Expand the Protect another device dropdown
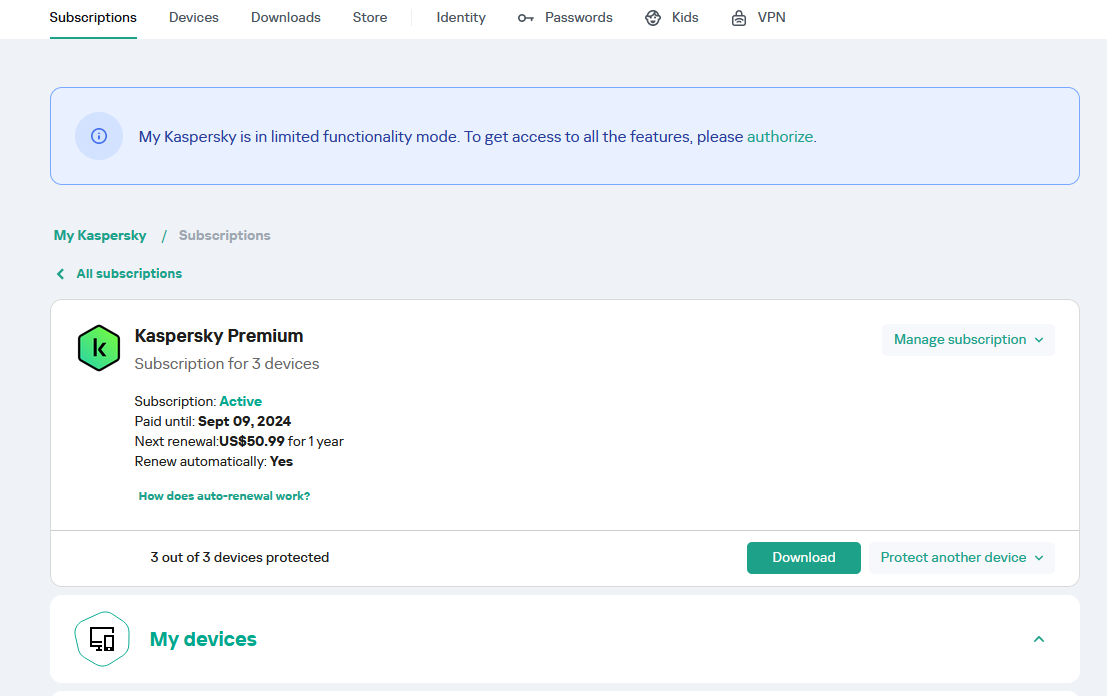 [961, 558]
